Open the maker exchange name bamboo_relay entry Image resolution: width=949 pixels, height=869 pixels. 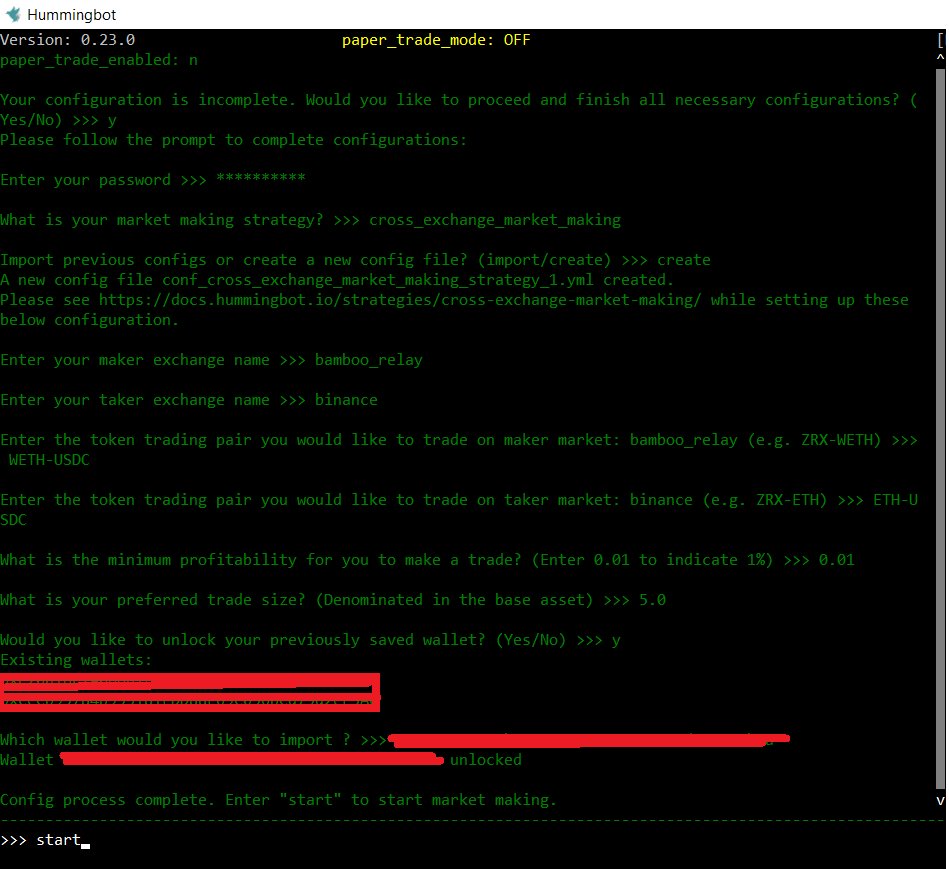(x=368, y=359)
